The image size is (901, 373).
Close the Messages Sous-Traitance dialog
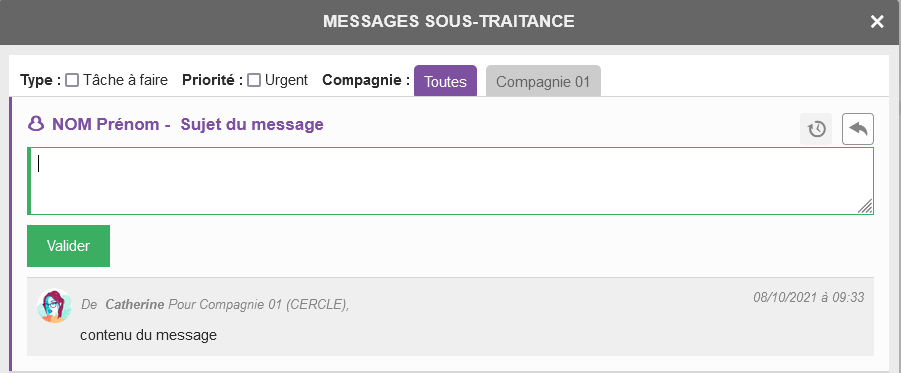[877, 22]
